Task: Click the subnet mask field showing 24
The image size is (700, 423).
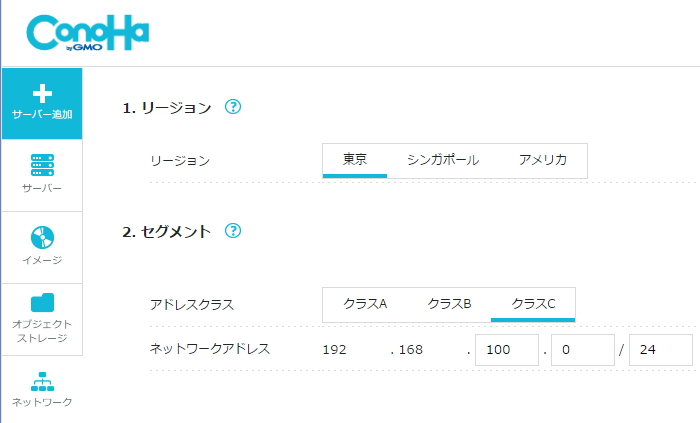Action: [x=660, y=350]
